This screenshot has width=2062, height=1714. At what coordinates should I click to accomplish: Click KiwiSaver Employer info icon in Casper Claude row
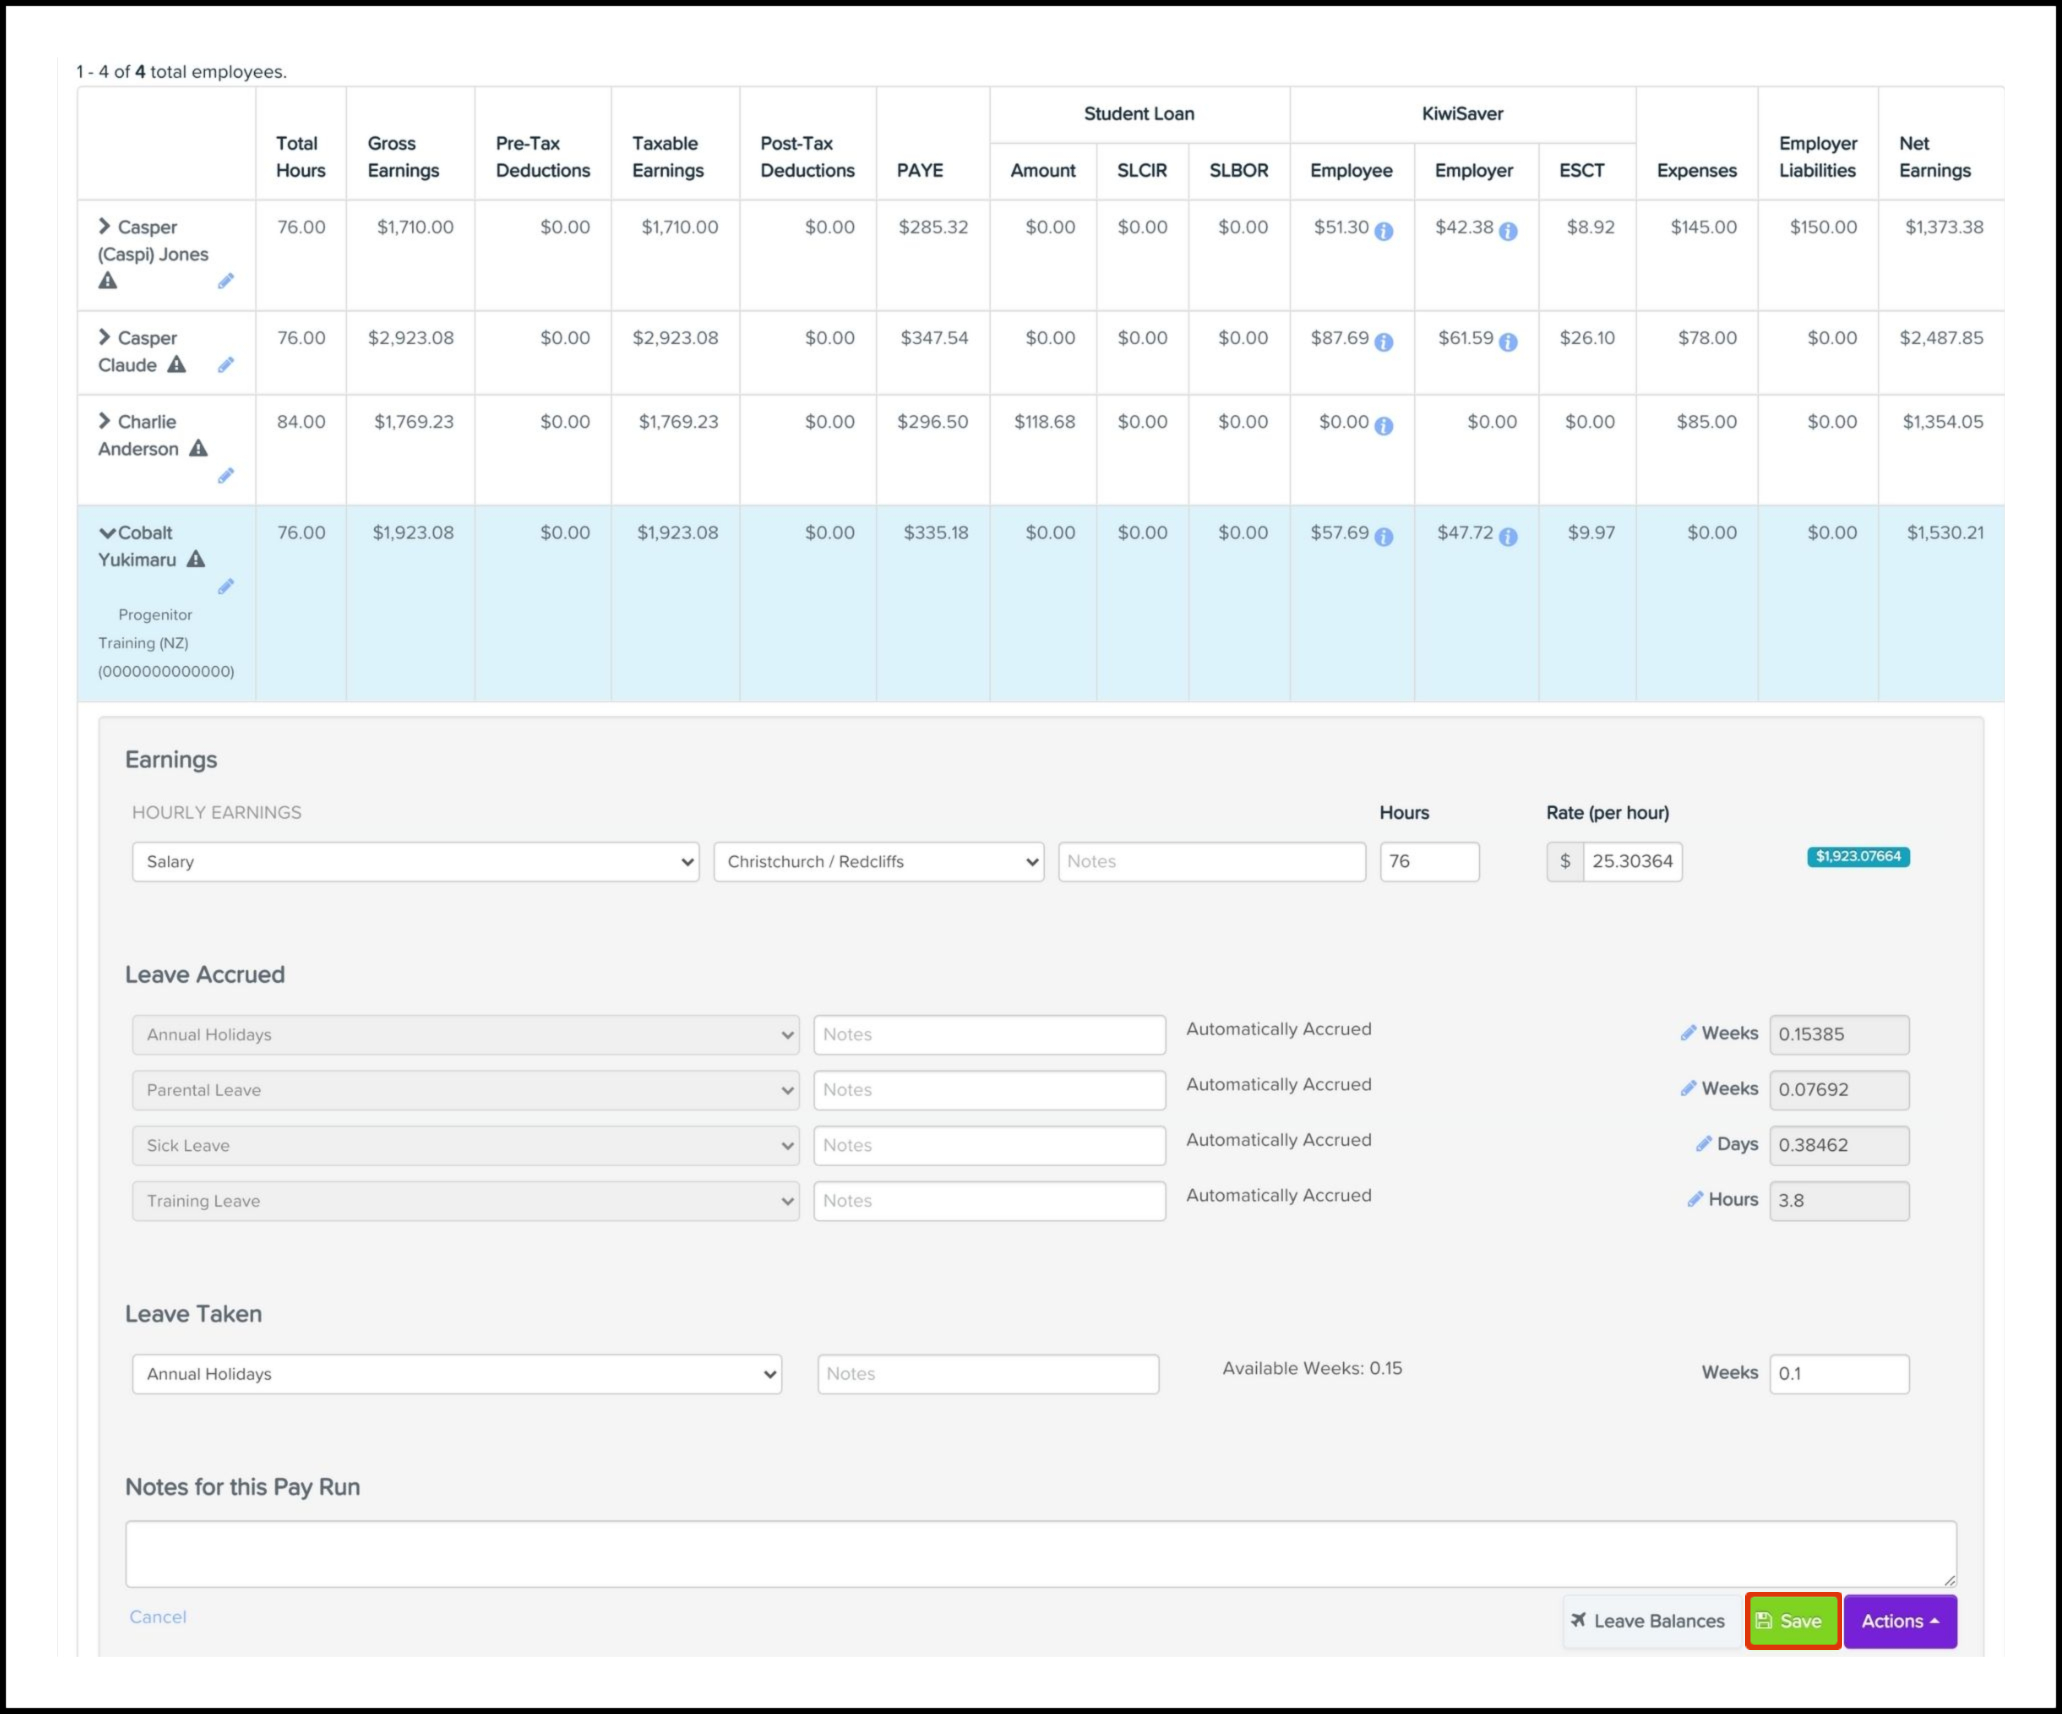click(x=1508, y=342)
